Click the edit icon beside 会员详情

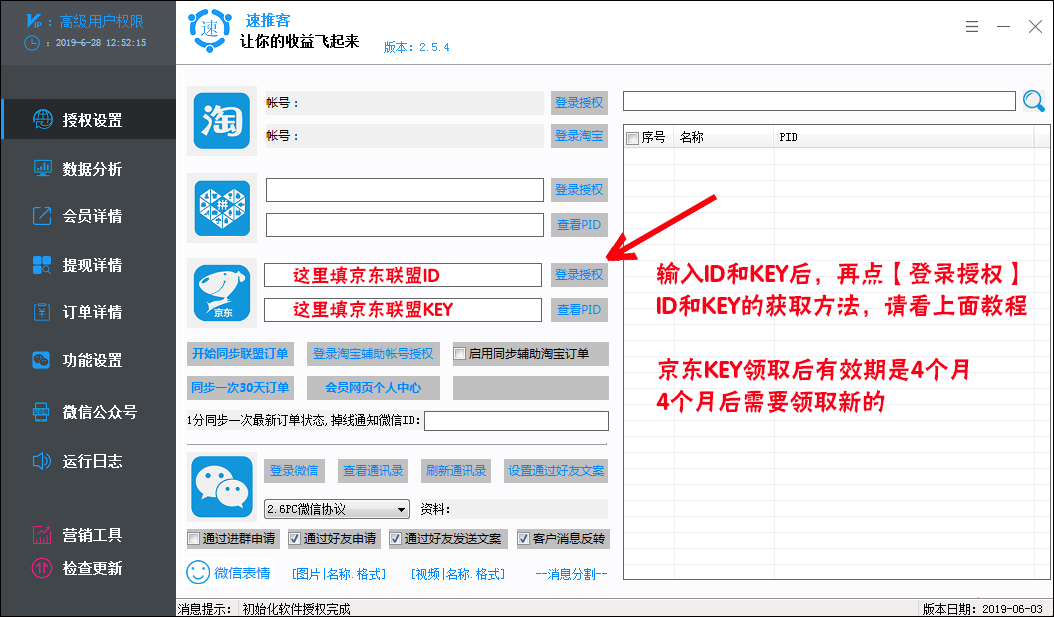tap(42, 216)
